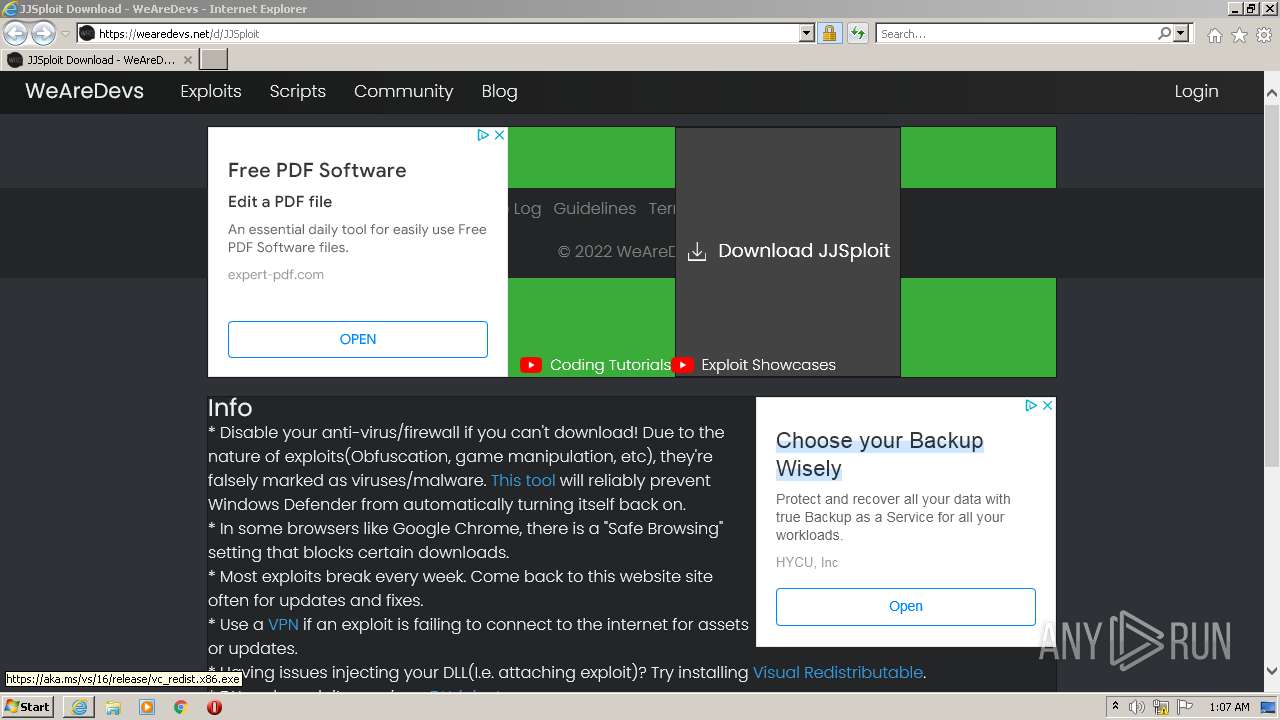This screenshot has height=720, width=1280.
Task: Open the Scripts nav menu item
Action: click(298, 91)
